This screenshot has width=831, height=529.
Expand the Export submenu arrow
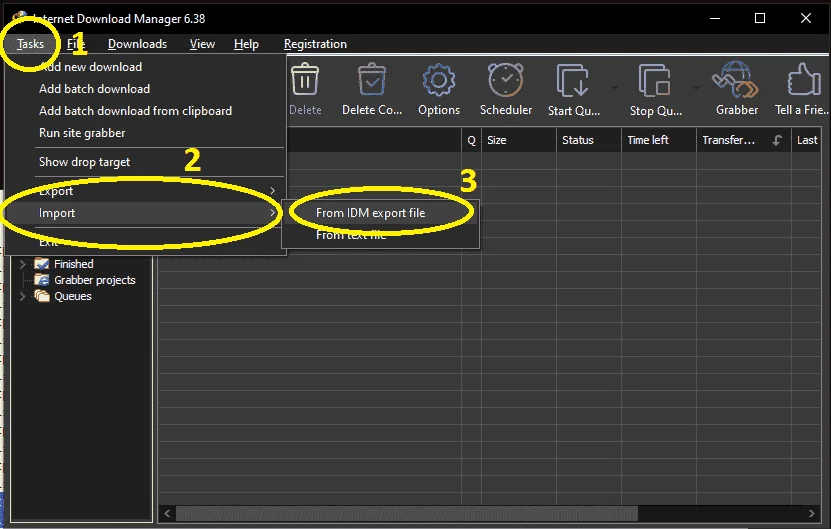pos(272,190)
